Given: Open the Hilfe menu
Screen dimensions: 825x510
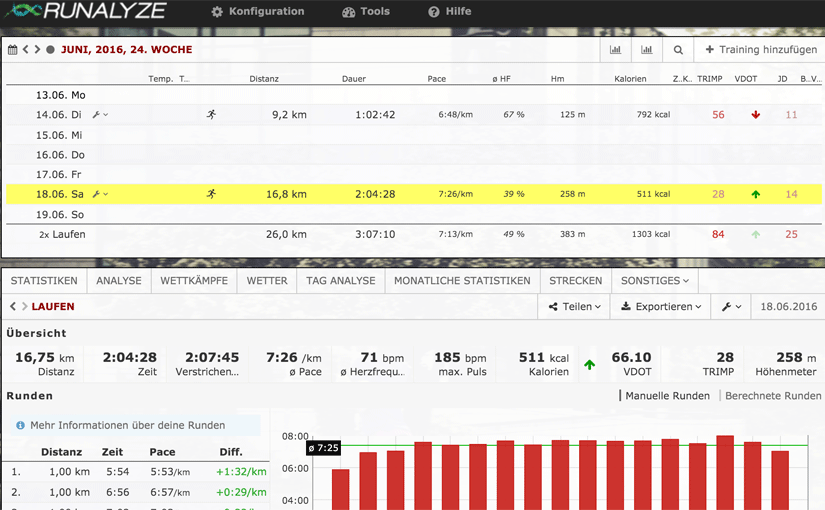Looking at the screenshot, I should click(x=449, y=12).
